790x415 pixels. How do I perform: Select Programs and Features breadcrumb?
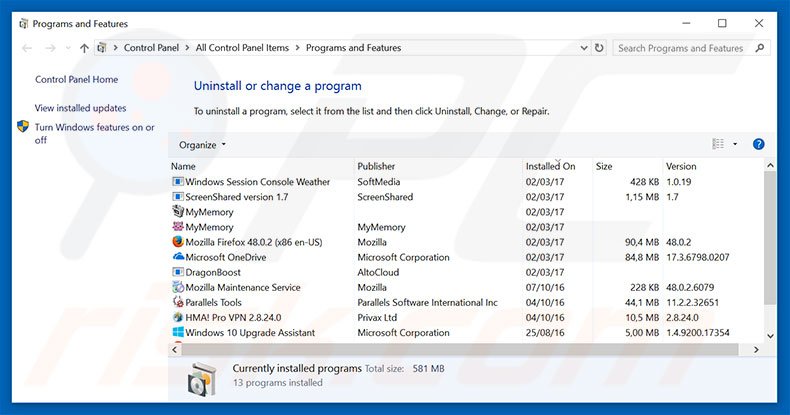(354, 48)
